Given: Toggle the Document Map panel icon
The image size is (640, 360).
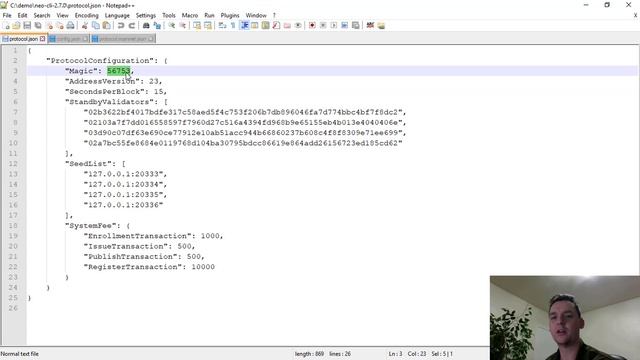Looking at the screenshot, I should click(265, 25).
